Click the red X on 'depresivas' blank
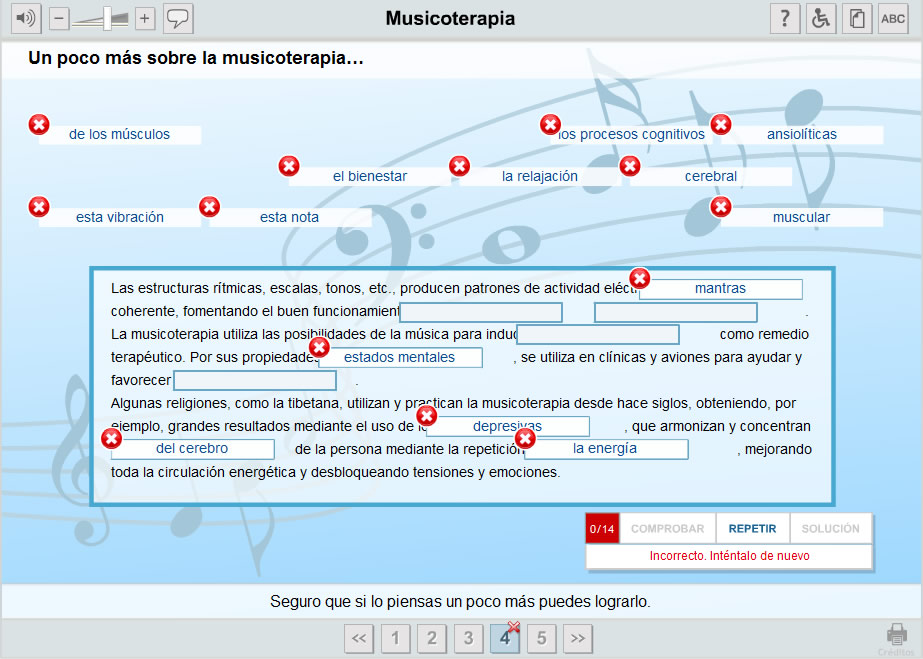 tap(427, 416)
